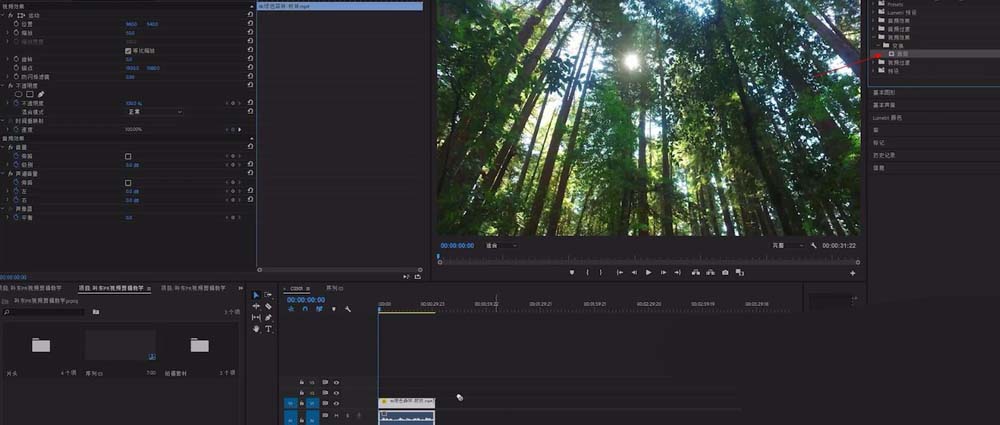The height and width of the screenshot is (425, 1000).
Task: Step forward one frame
Action: pos(663,272)
